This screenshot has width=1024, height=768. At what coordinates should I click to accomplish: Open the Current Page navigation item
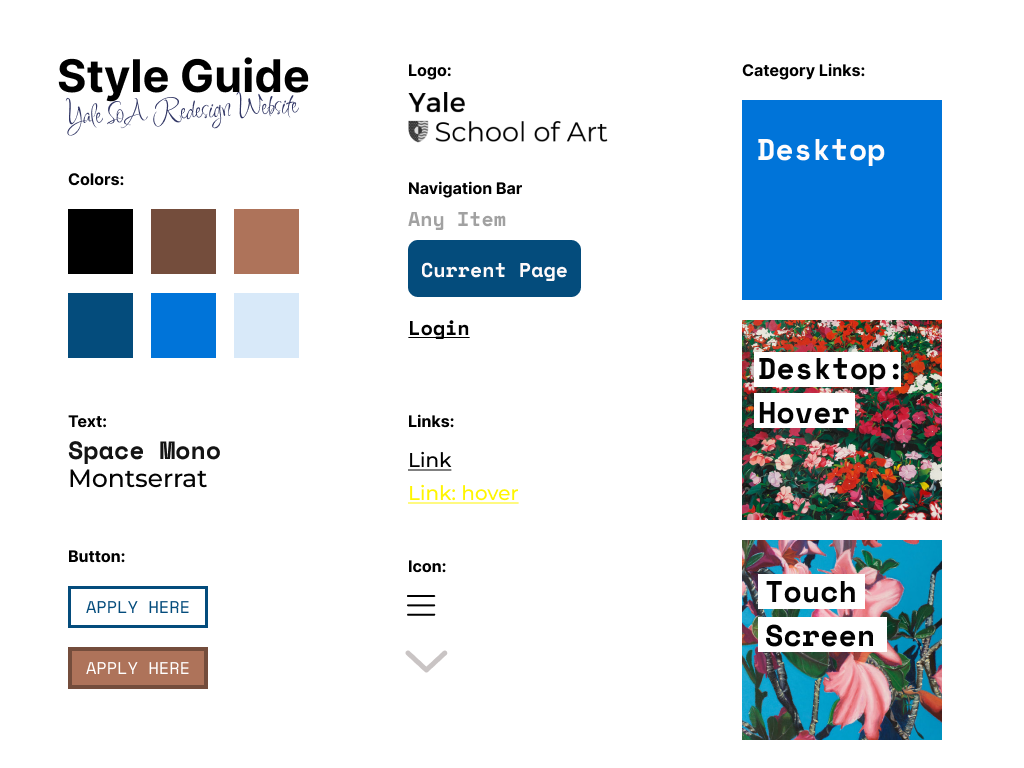pyautogui.click(x=494, y=268)
